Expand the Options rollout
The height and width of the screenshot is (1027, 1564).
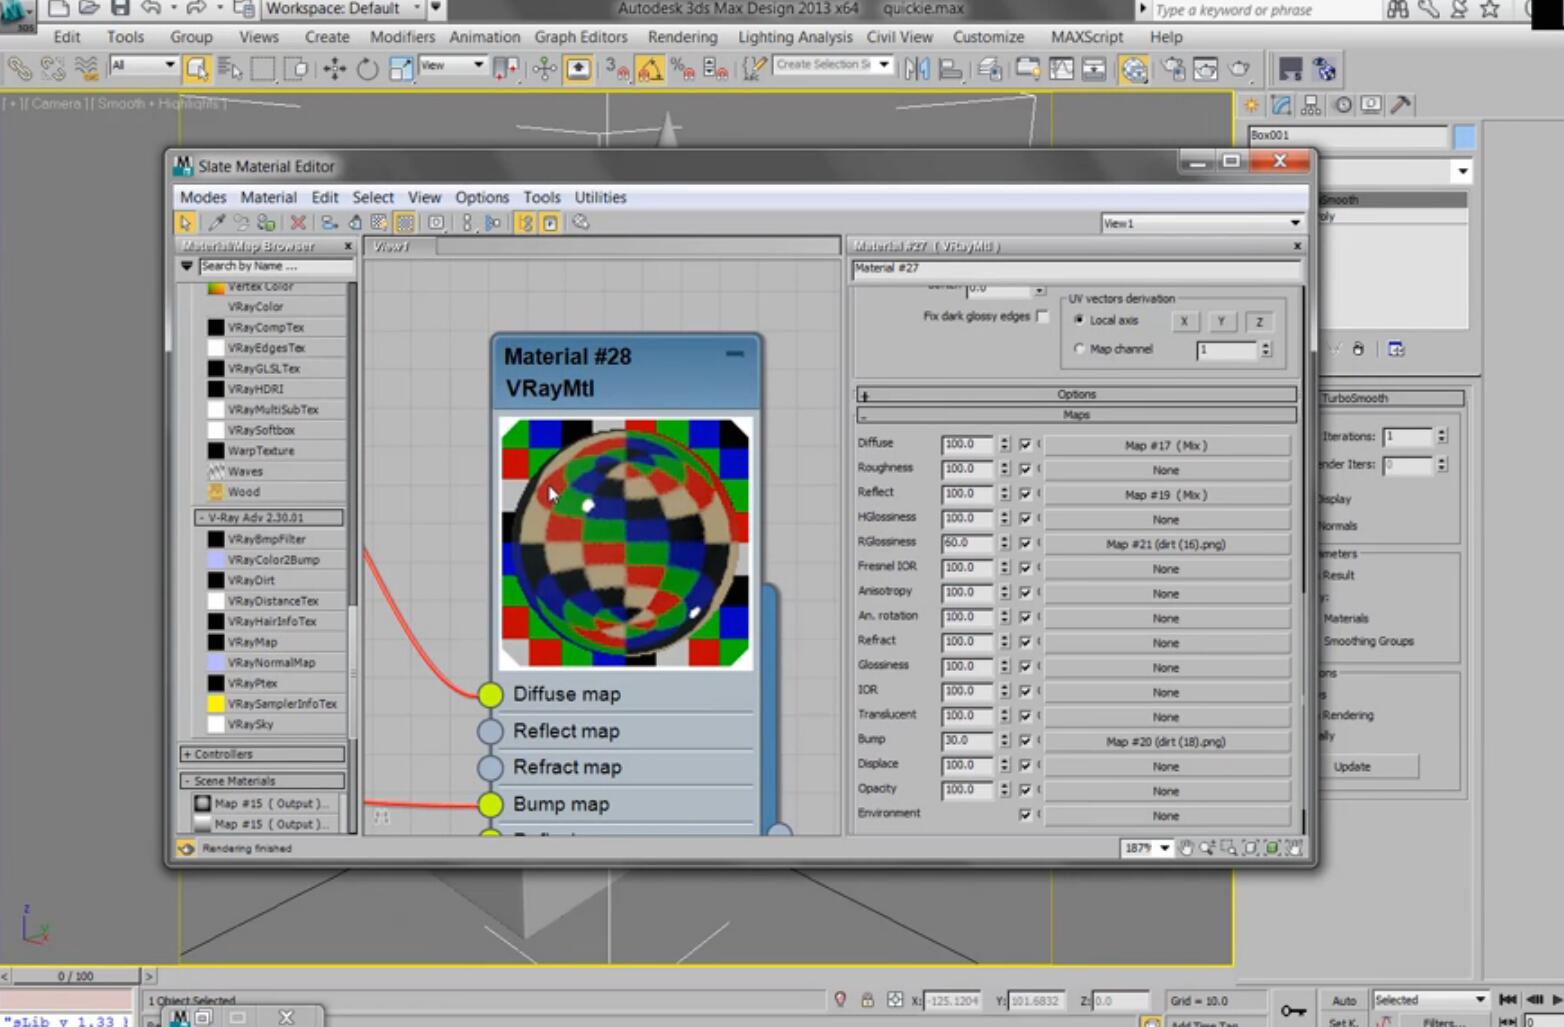(1076, 394)
